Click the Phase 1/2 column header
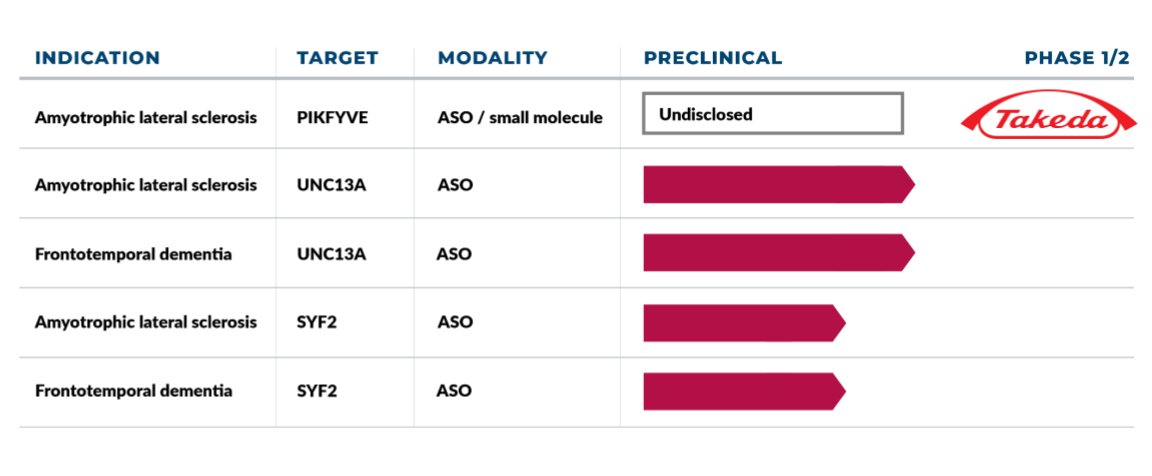This screenshot has width=1152, height=476. tap(1077, 58)
